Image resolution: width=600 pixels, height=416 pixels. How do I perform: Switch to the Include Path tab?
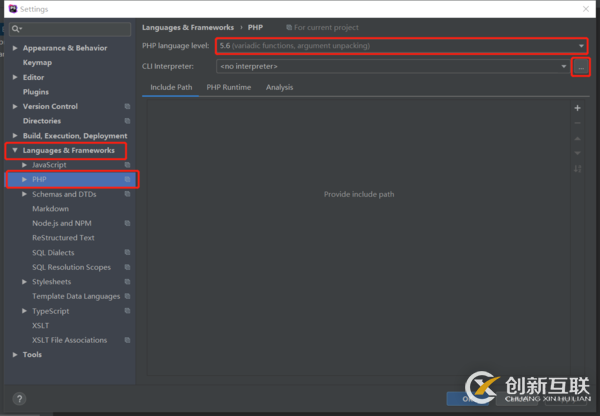pos(171,88)
